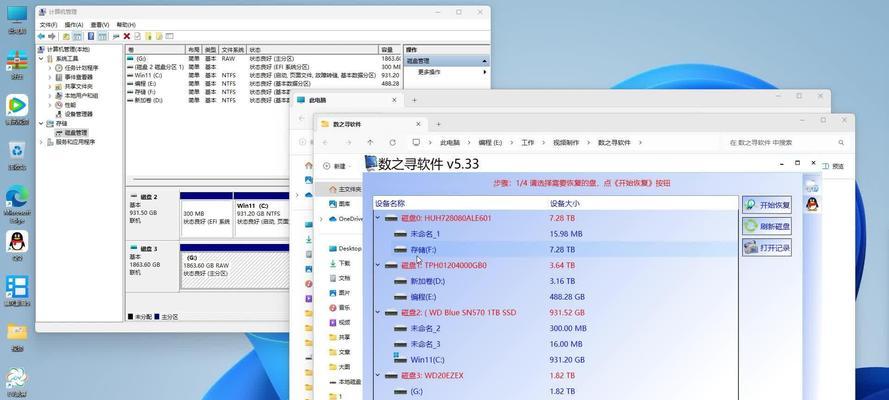Click 此电脑 in the breadcrumb path
Viewport: 889px width, 400px height.
(450, 143)
